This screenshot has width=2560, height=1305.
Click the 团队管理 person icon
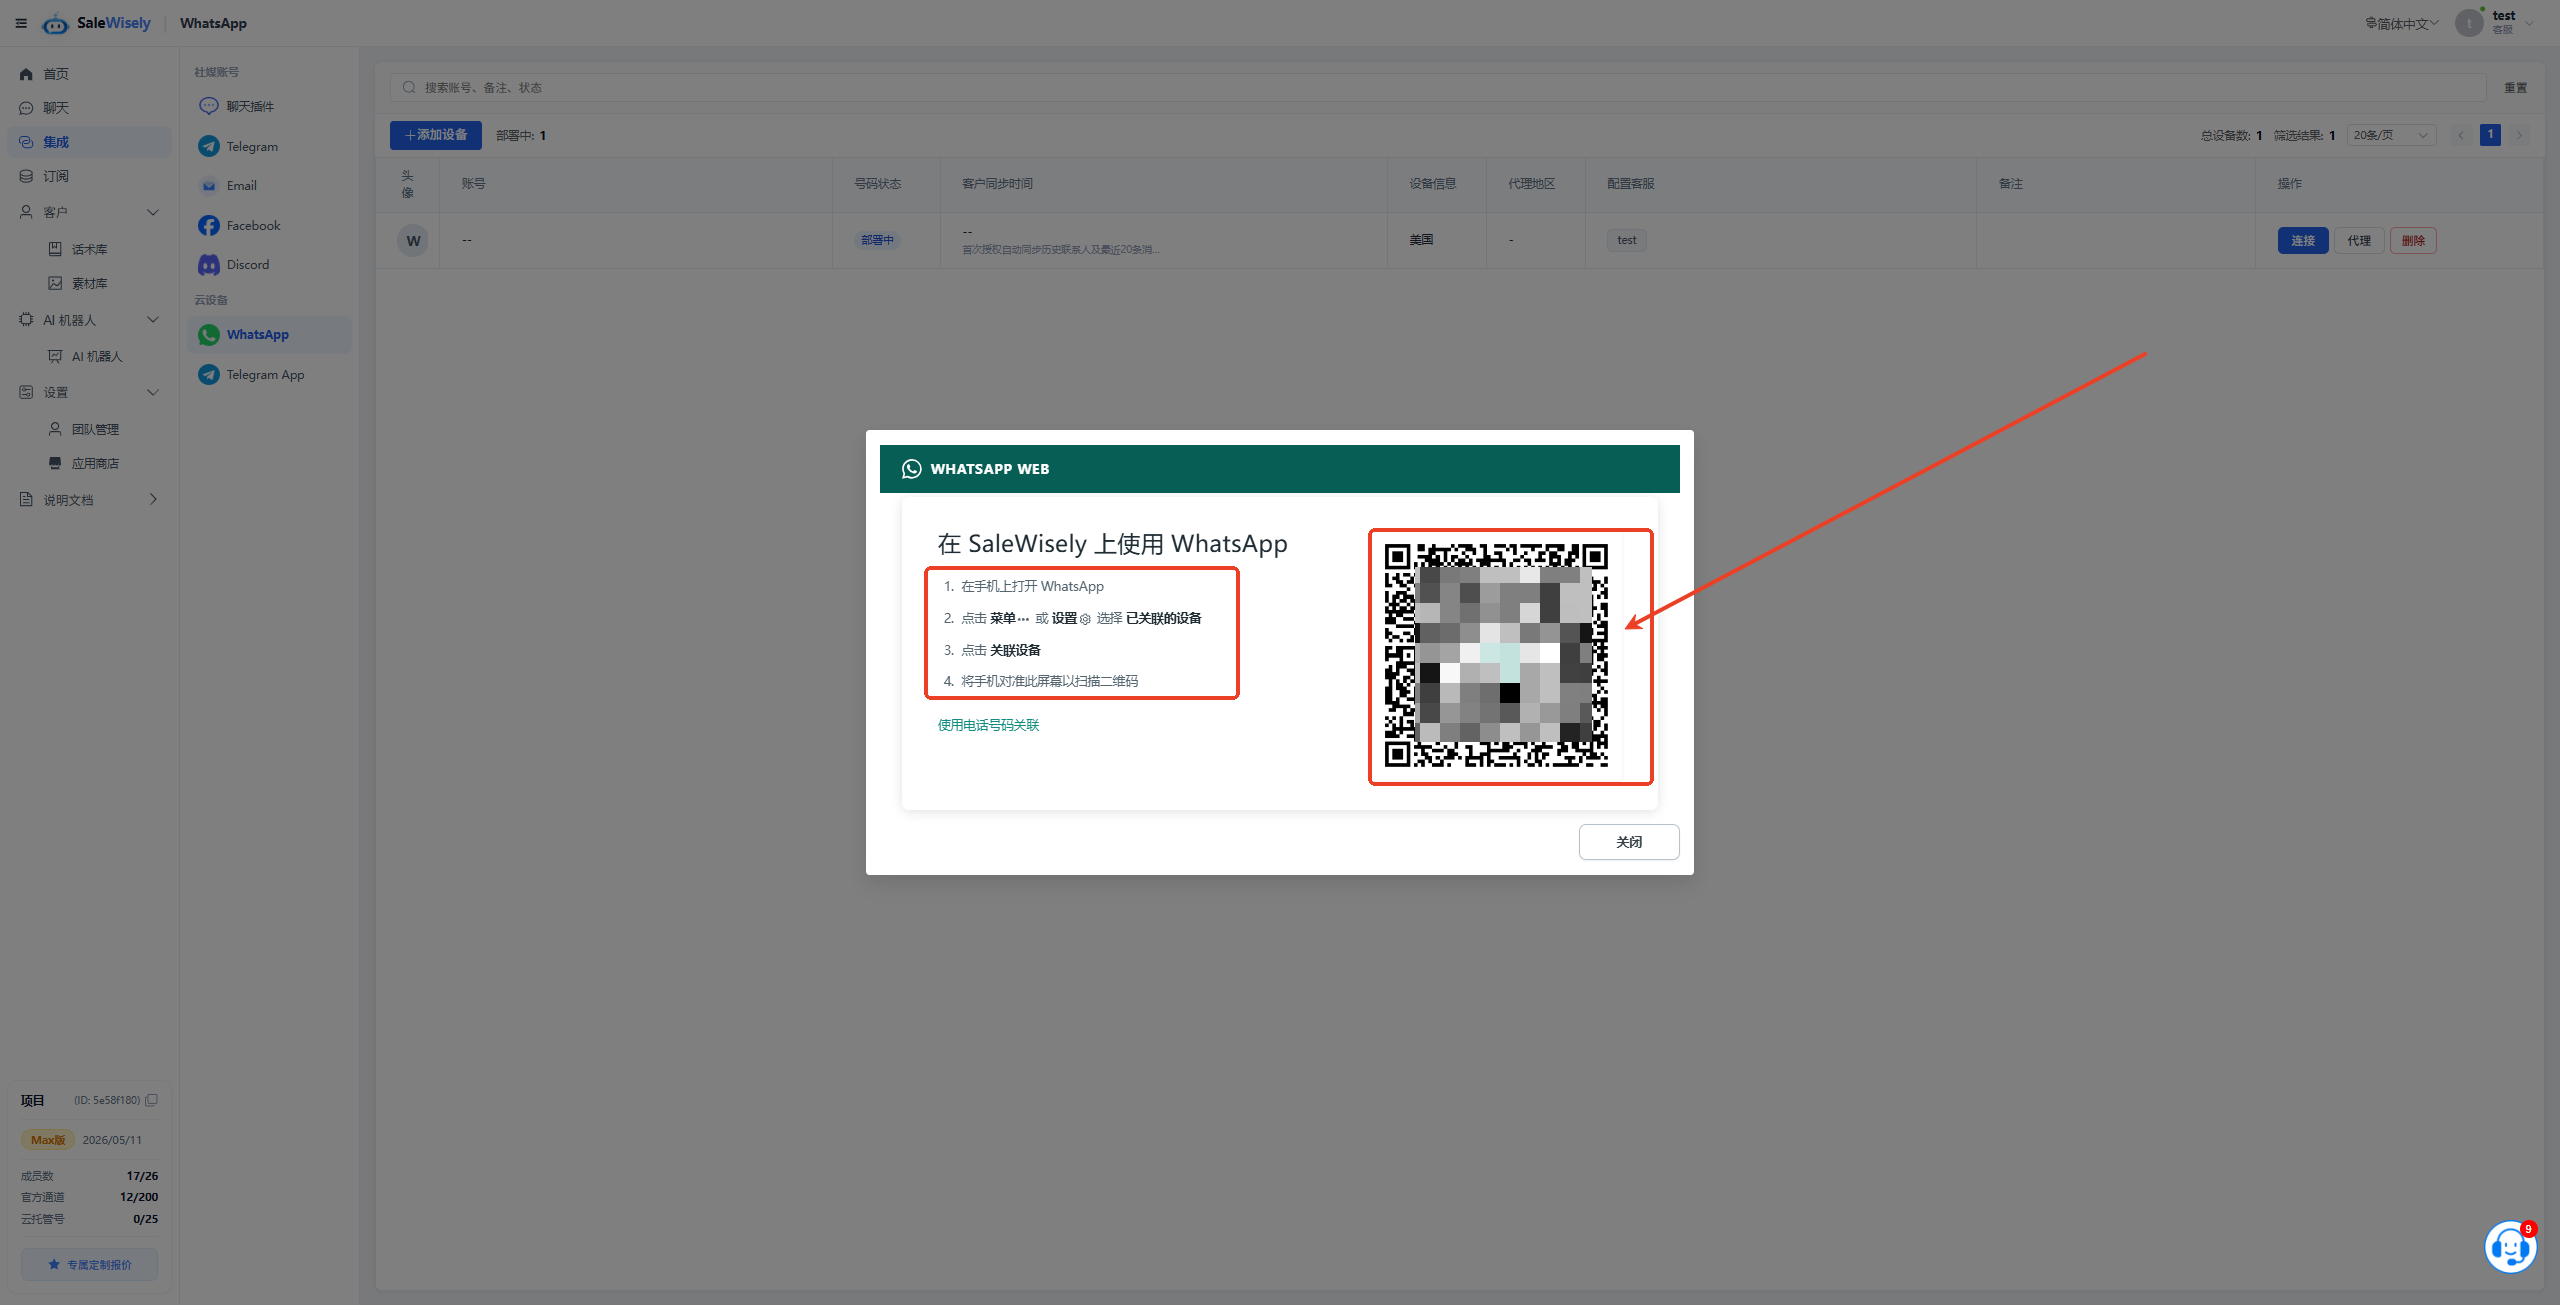point(55,429)
